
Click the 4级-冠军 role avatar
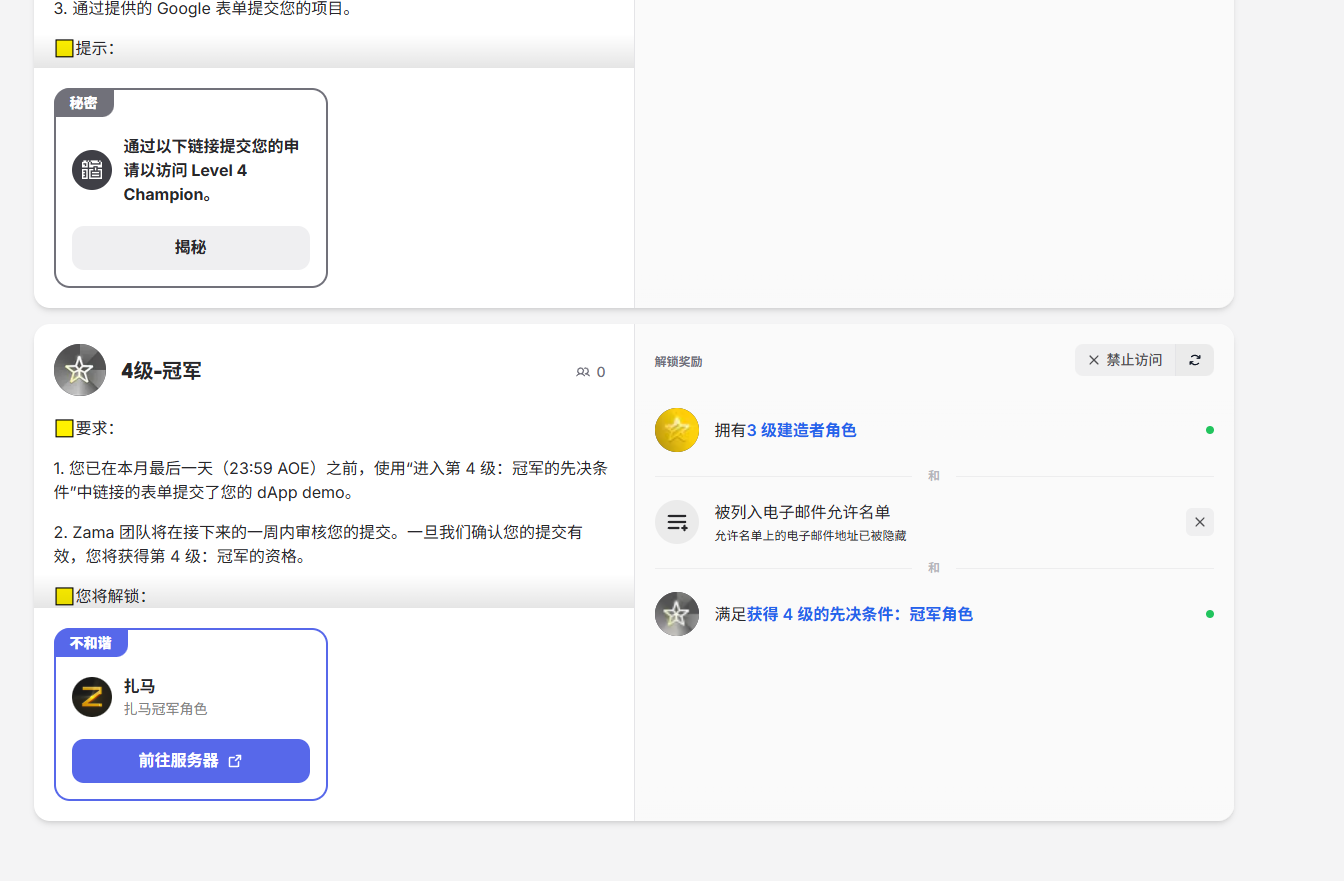point(80,370)
